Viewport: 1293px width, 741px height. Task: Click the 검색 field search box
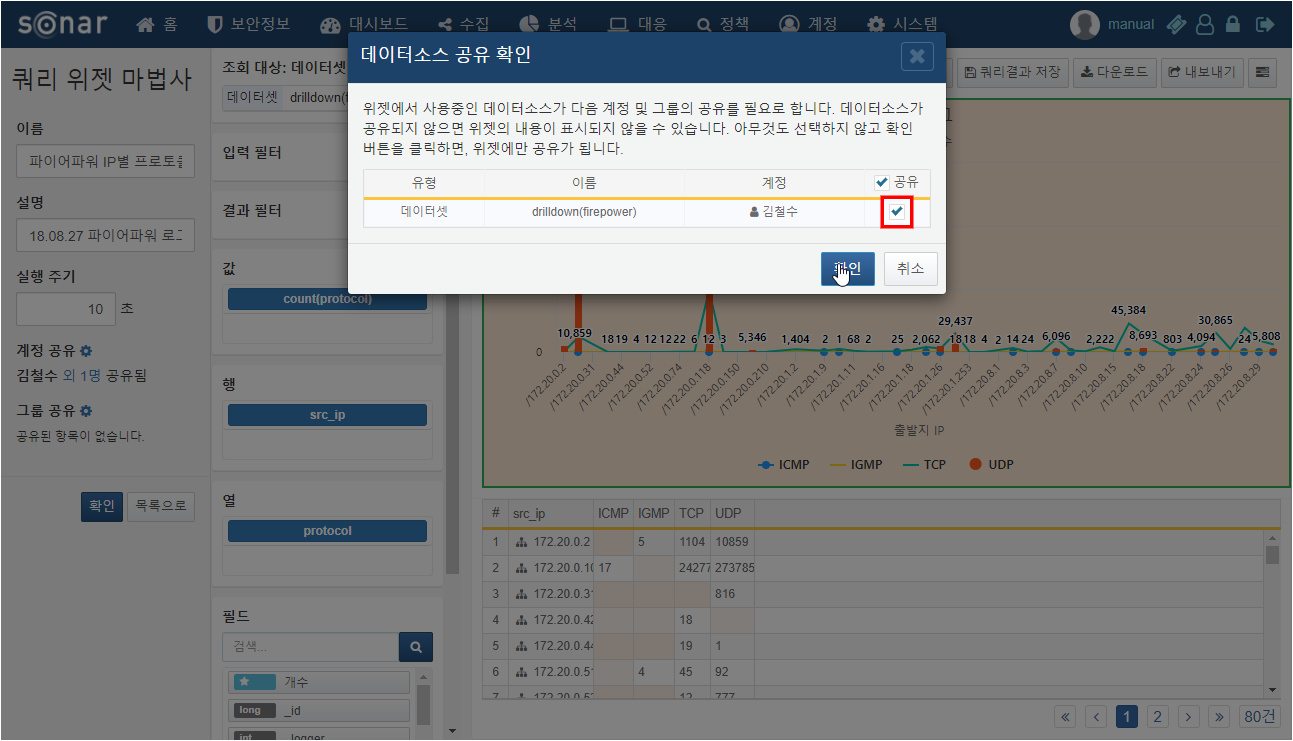pyautogui.click(x=310, y=648)
